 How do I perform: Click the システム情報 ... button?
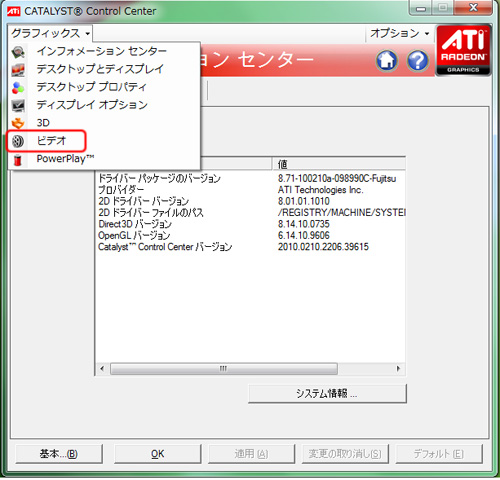(327, 394)
